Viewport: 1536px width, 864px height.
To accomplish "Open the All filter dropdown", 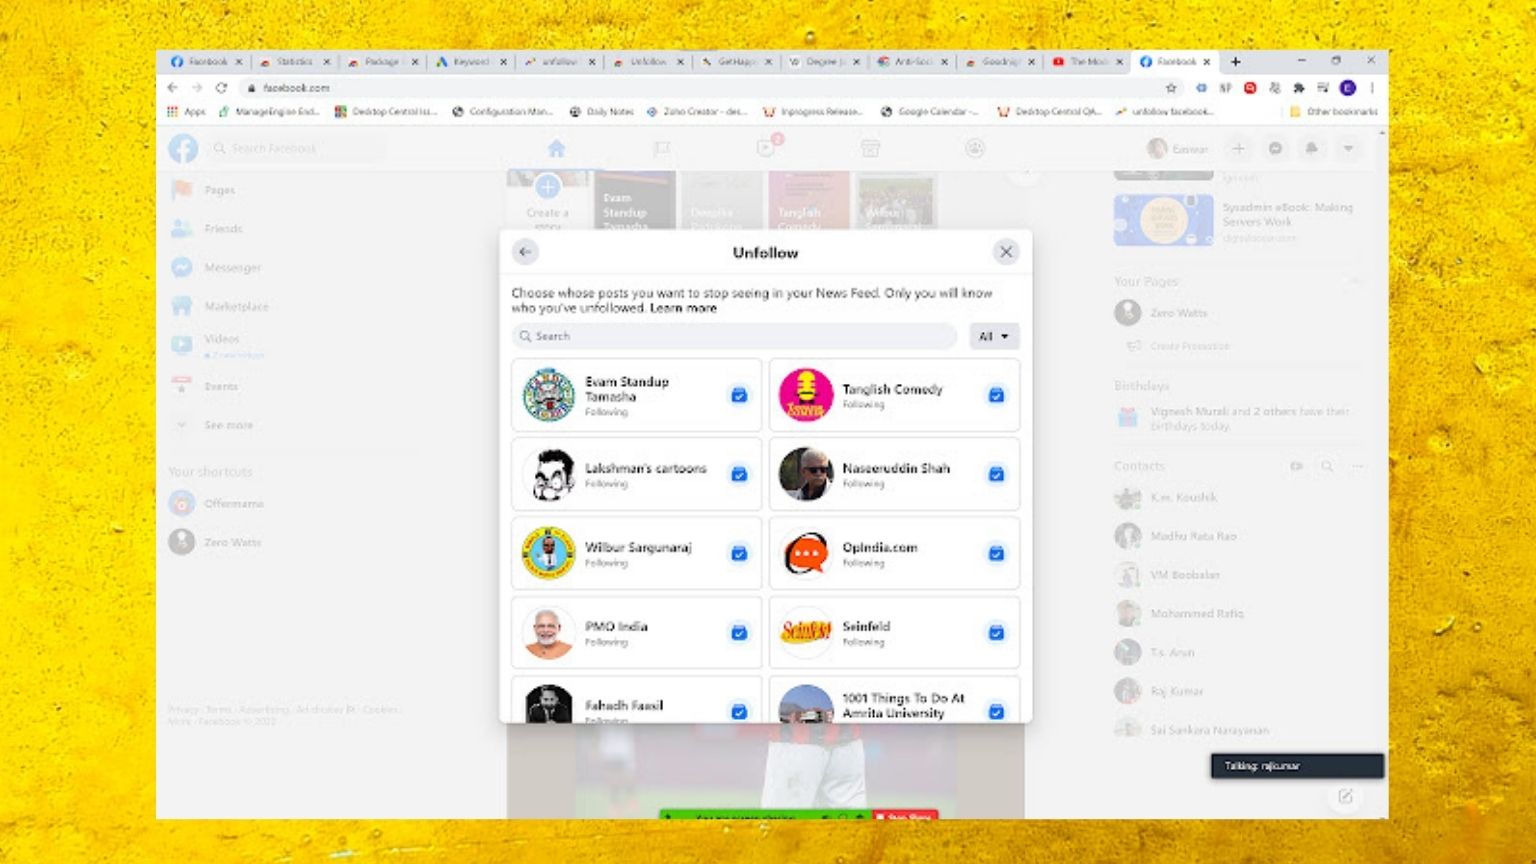I will click(994, 336).
